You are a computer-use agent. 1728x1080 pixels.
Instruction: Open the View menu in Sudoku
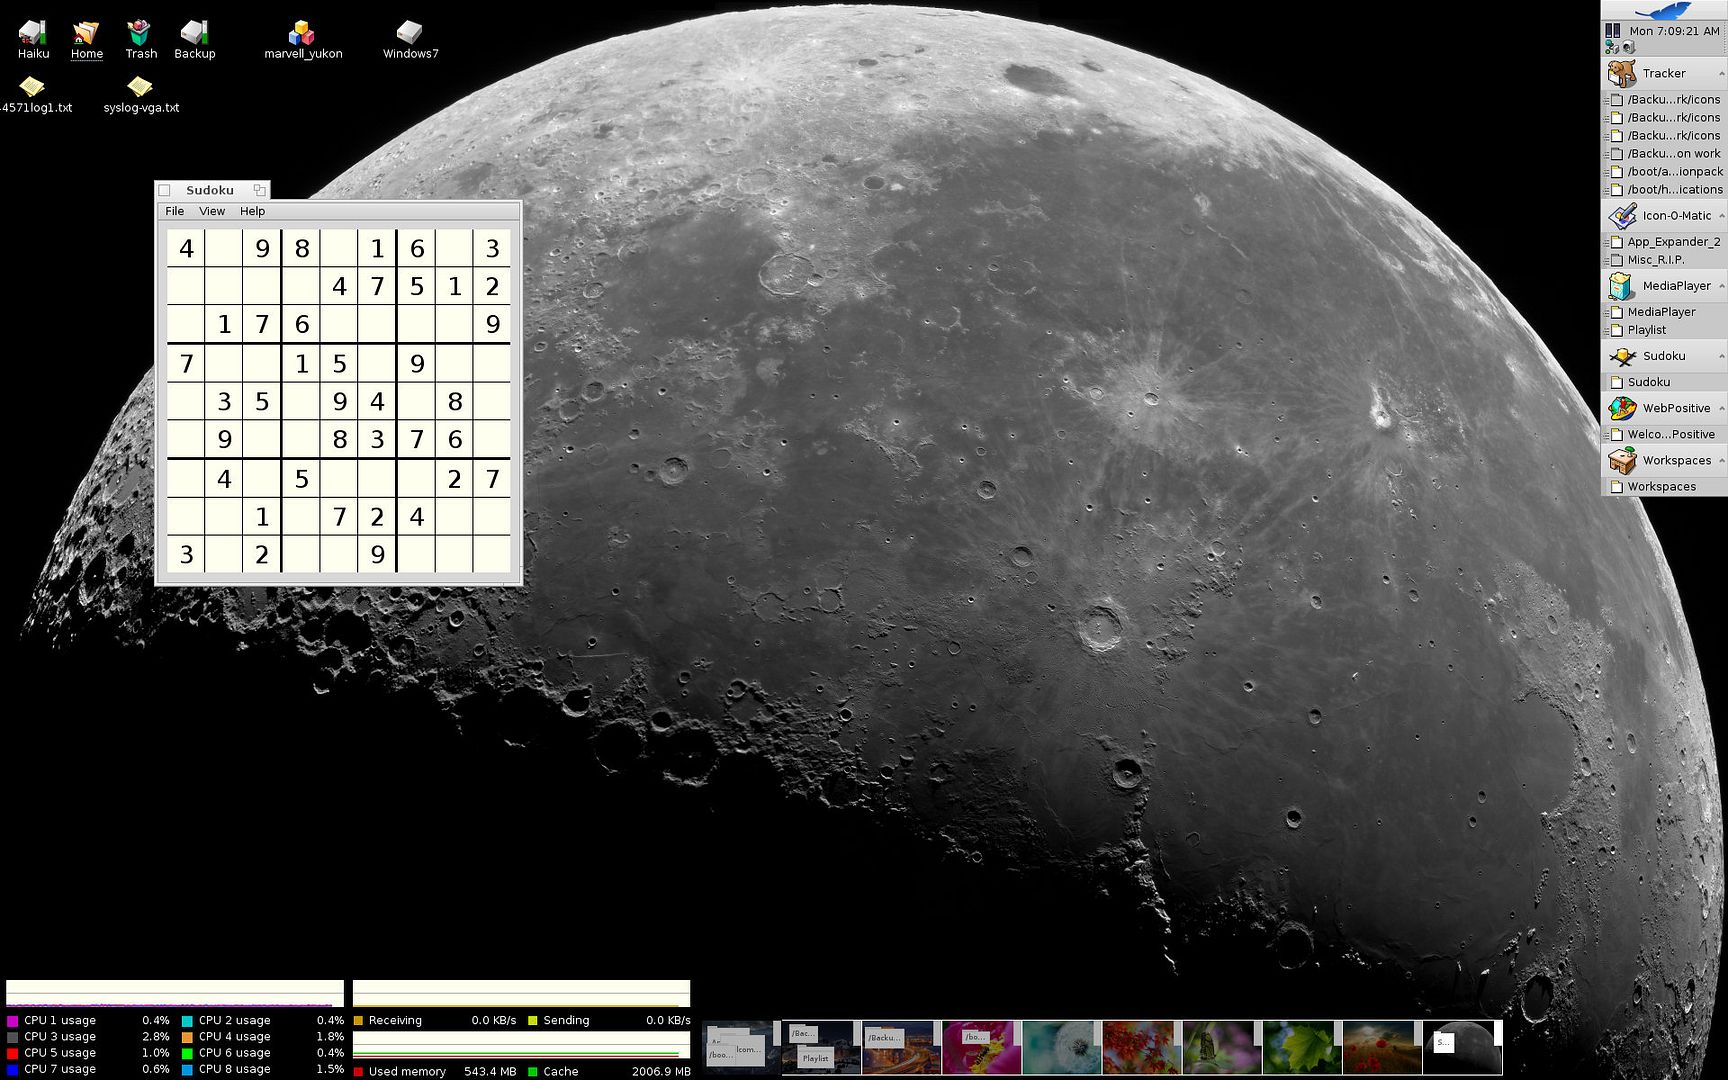pyautogui.click(x=212, y=211)
